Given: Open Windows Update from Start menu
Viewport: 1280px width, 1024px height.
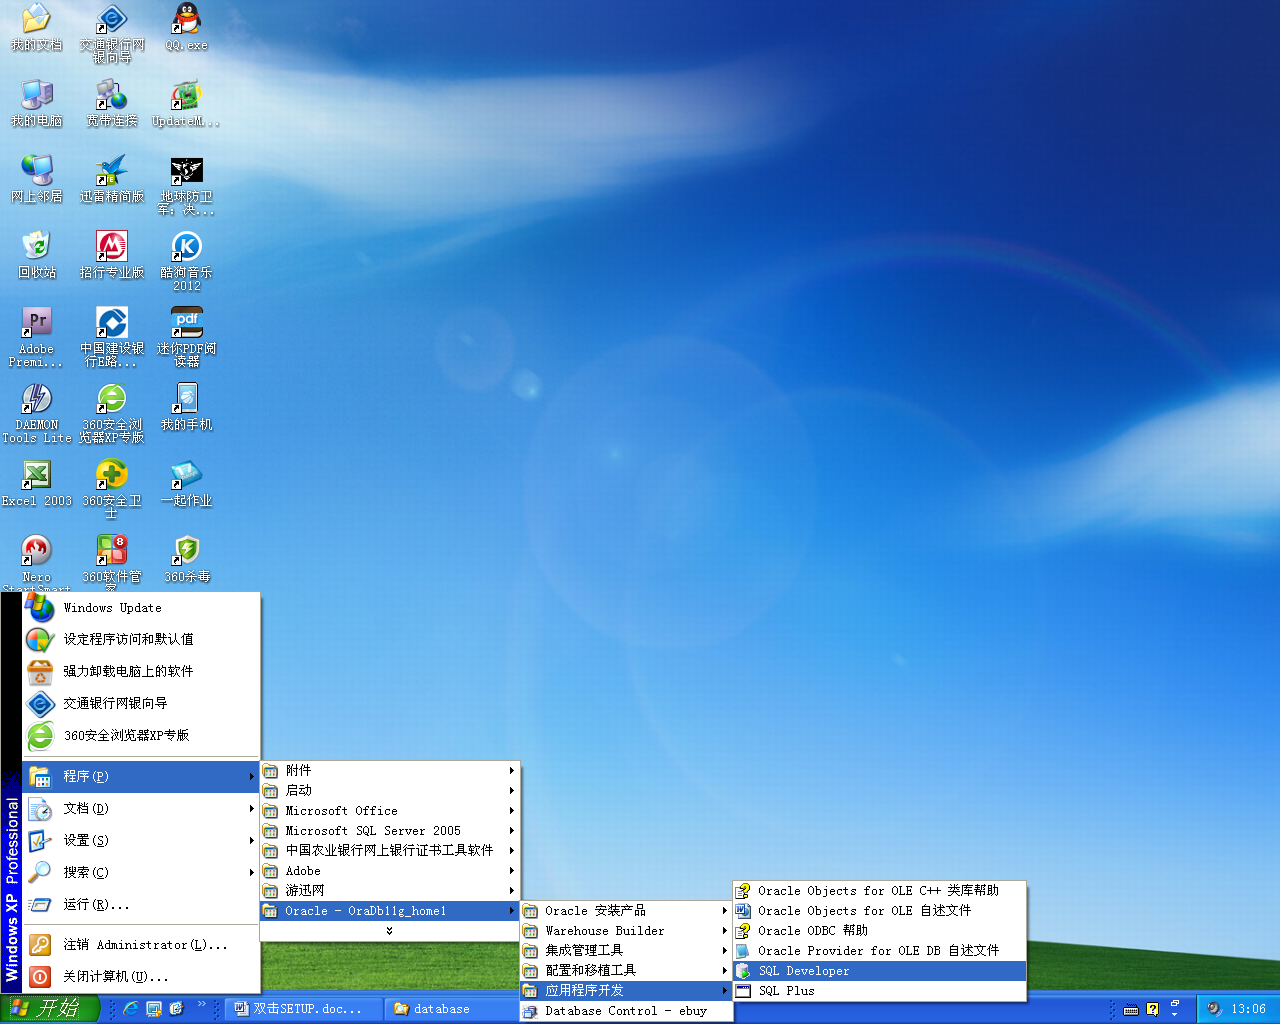Looking at the screenshot, I should tap(141, 608).
